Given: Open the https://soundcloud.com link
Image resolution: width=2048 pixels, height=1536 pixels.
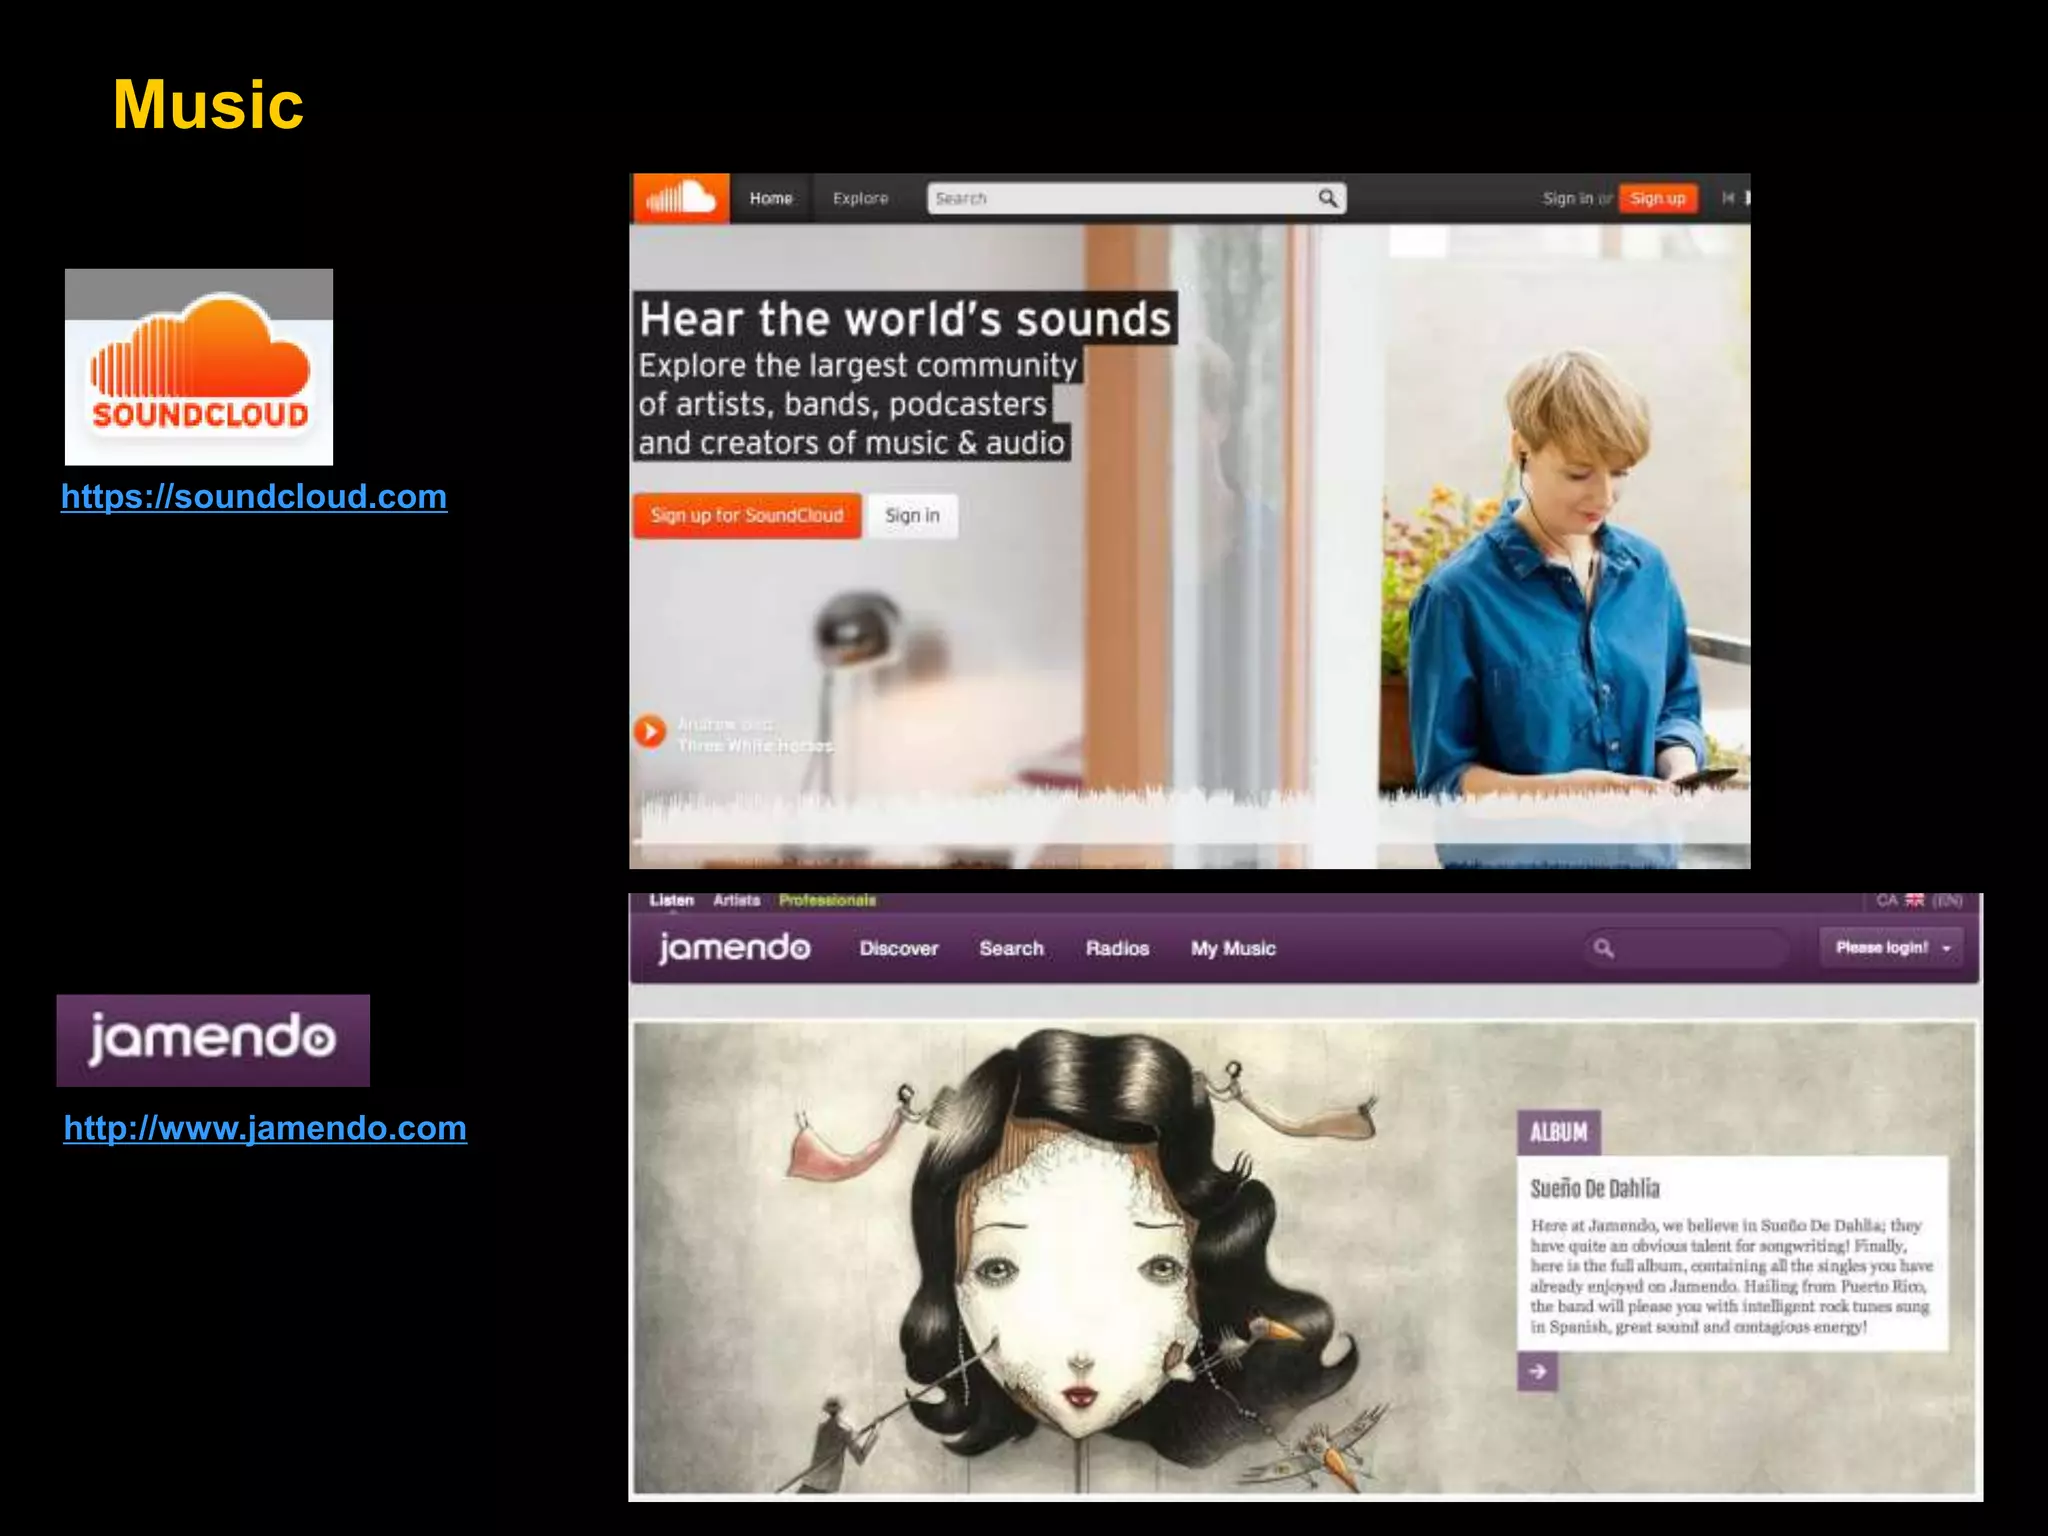Looking at the screenshot, I should pos(254,496).
